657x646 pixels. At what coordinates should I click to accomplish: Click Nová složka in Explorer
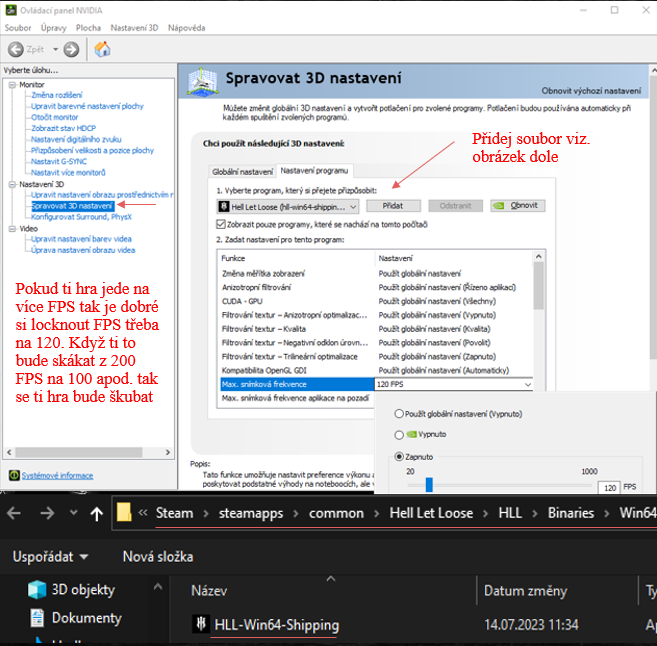[158, 557]
